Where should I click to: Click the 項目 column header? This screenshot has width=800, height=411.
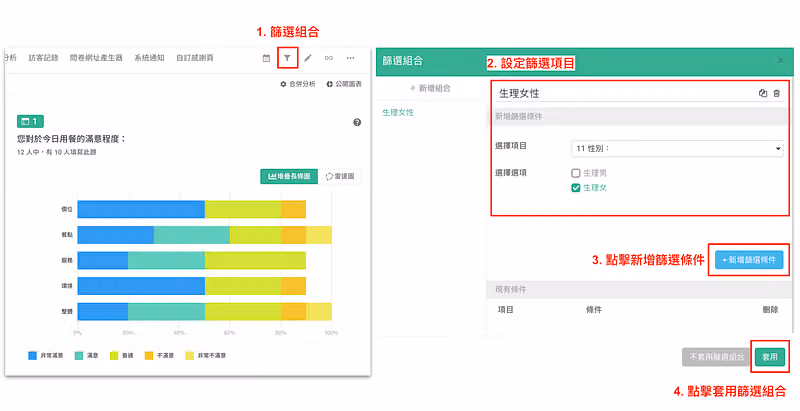point(506,310)
